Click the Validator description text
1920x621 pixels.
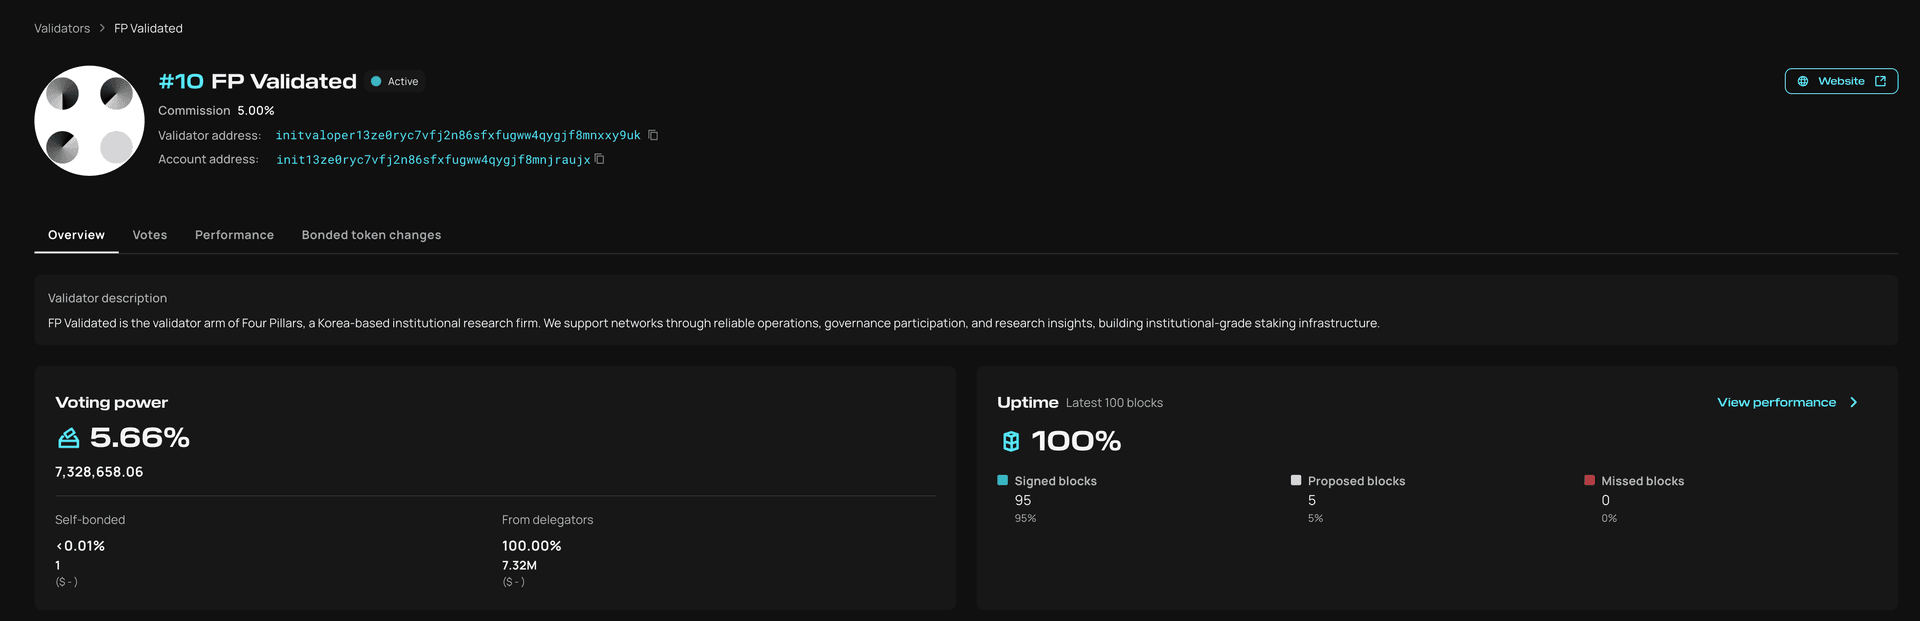pyautogui.click(x=713, y=323)
